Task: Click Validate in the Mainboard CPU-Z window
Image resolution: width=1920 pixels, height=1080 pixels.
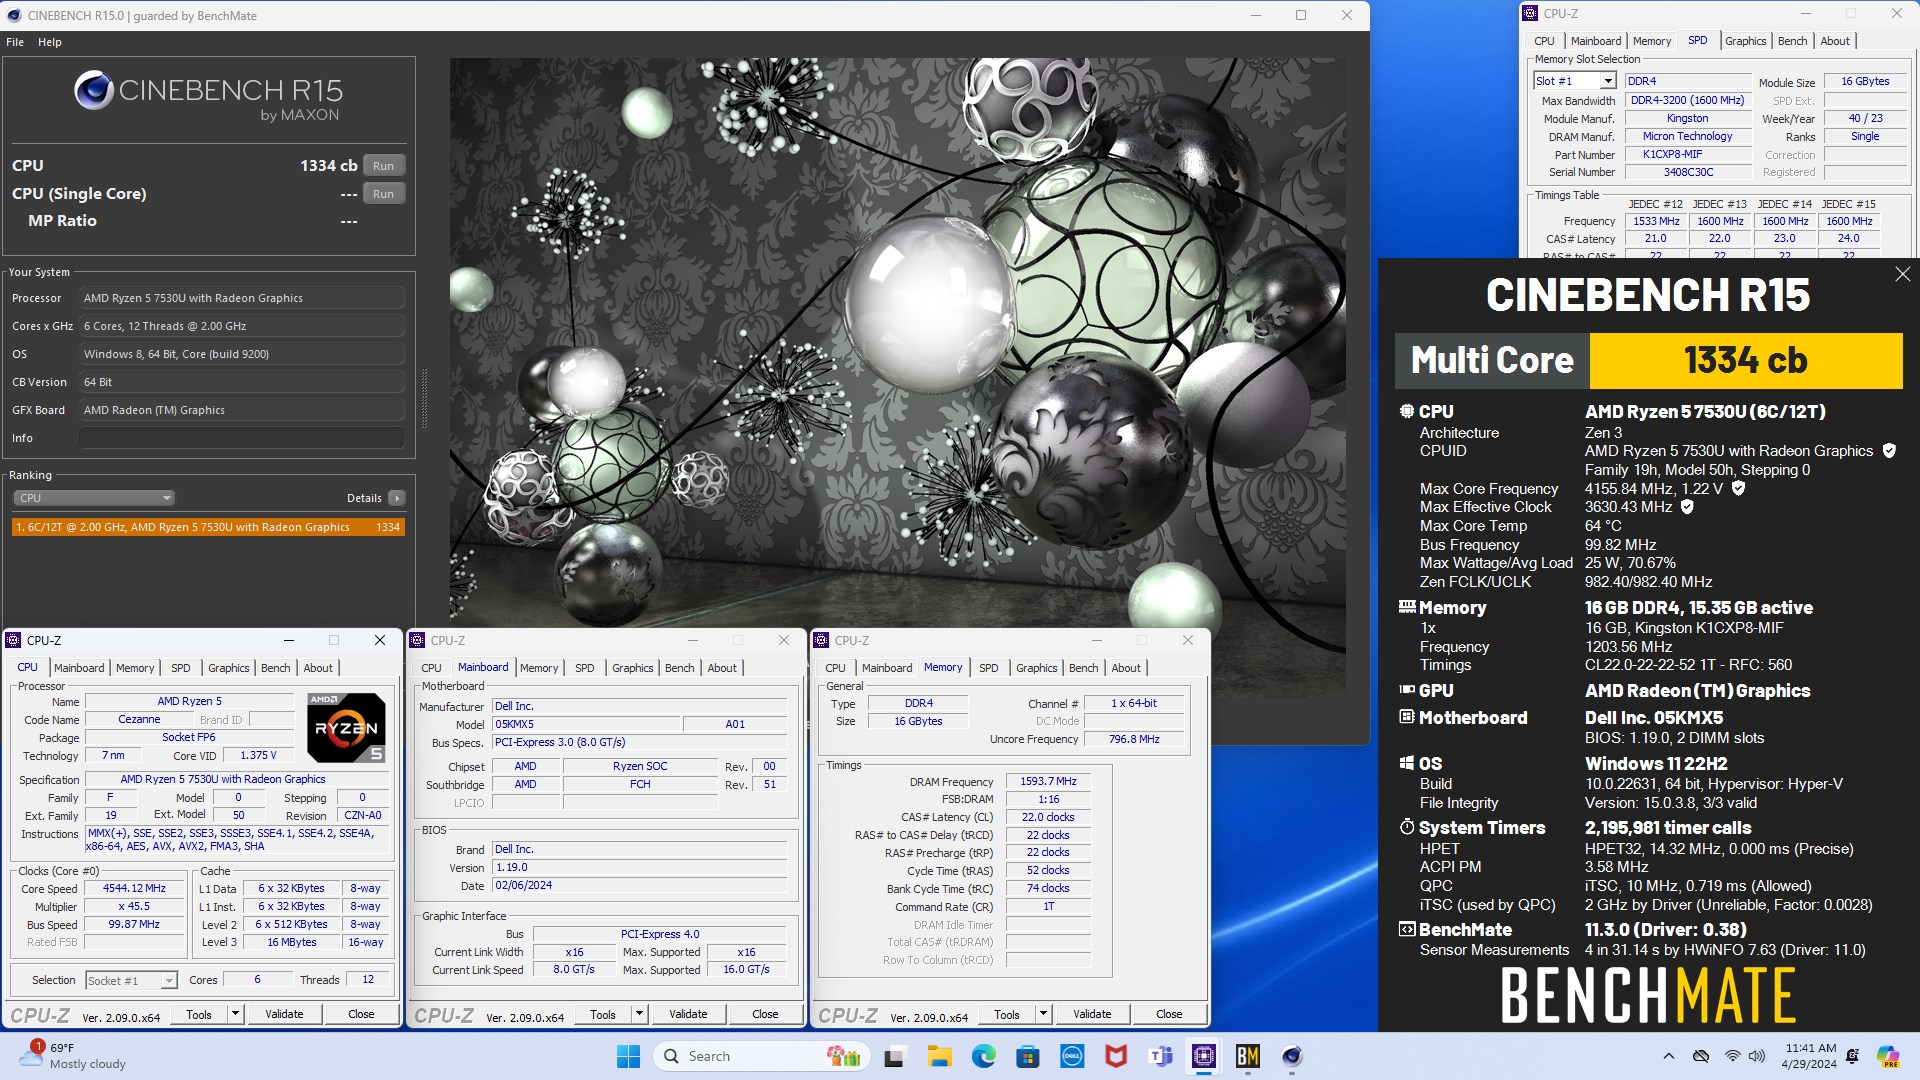Action: pyautogui.click(x=688, y=1014)
